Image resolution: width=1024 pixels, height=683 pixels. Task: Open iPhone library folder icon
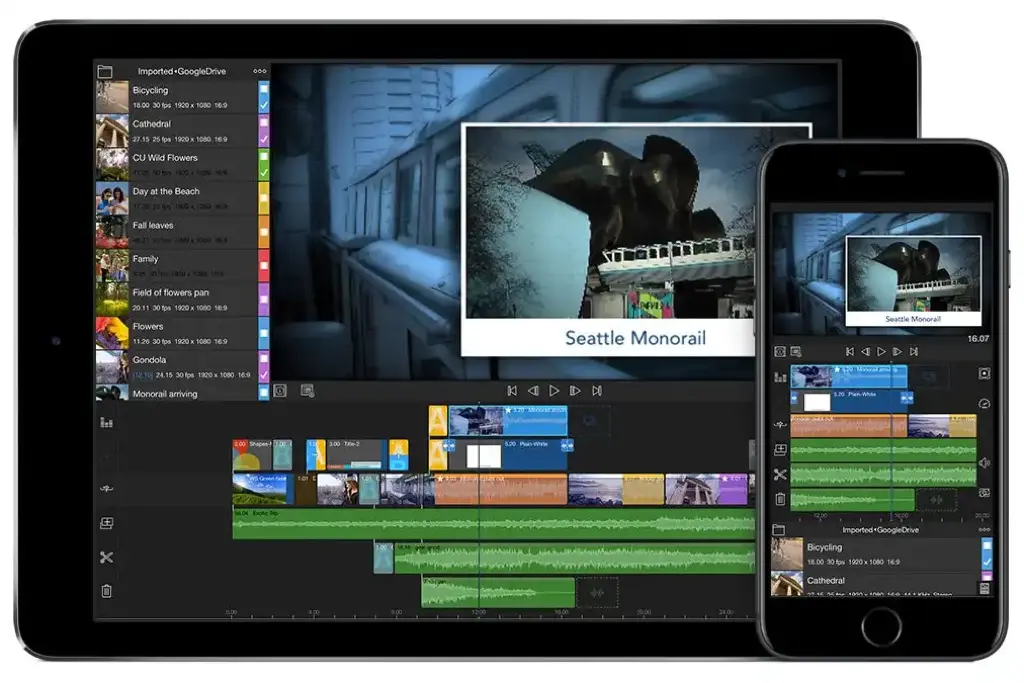tap(778, 530)
